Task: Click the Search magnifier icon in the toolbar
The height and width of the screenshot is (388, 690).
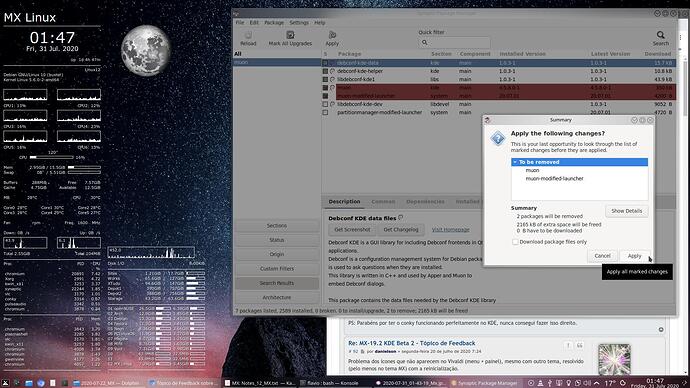Action: pyautogui.click(x=661, y=35)
